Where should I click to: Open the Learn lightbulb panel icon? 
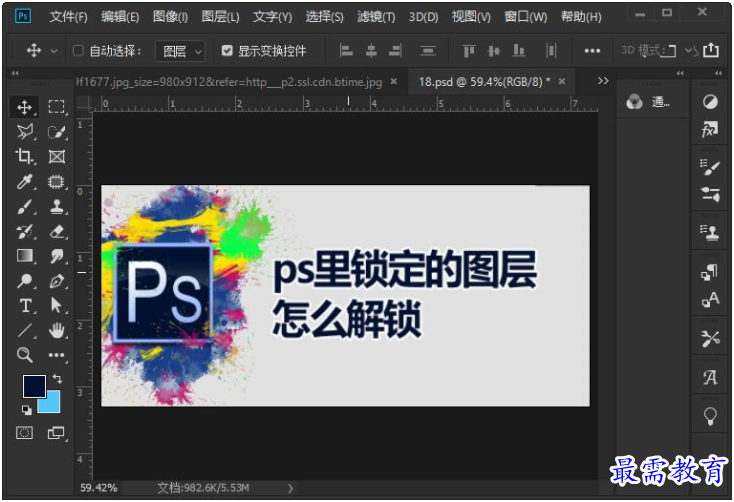click(710, 415)
